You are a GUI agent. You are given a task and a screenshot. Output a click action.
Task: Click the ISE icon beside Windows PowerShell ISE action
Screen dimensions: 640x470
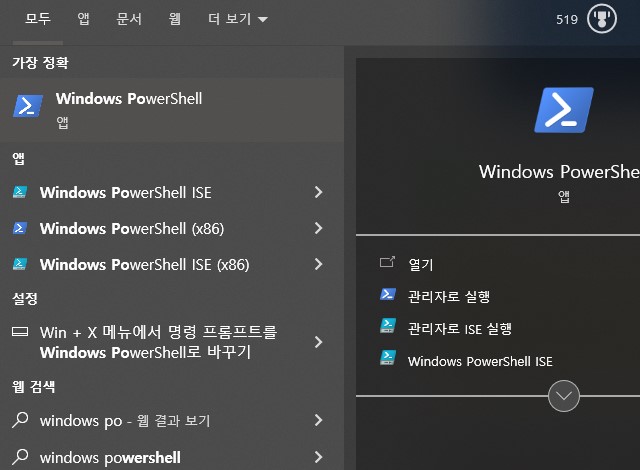click(387, 358)
